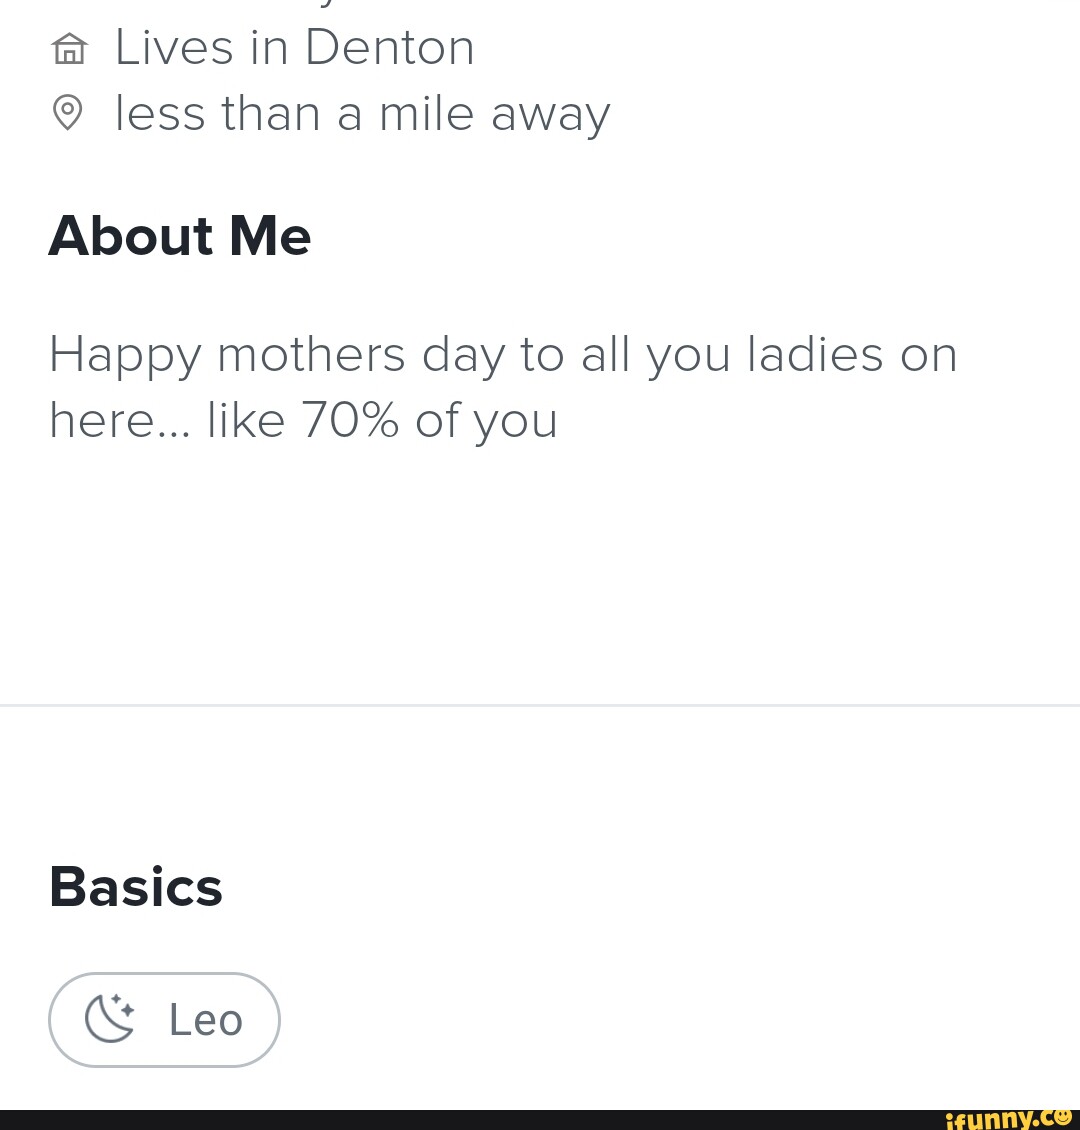The image size is (1080, 1130).
Task: Tap the Lives in Denton line
Action: coord(294,47)
